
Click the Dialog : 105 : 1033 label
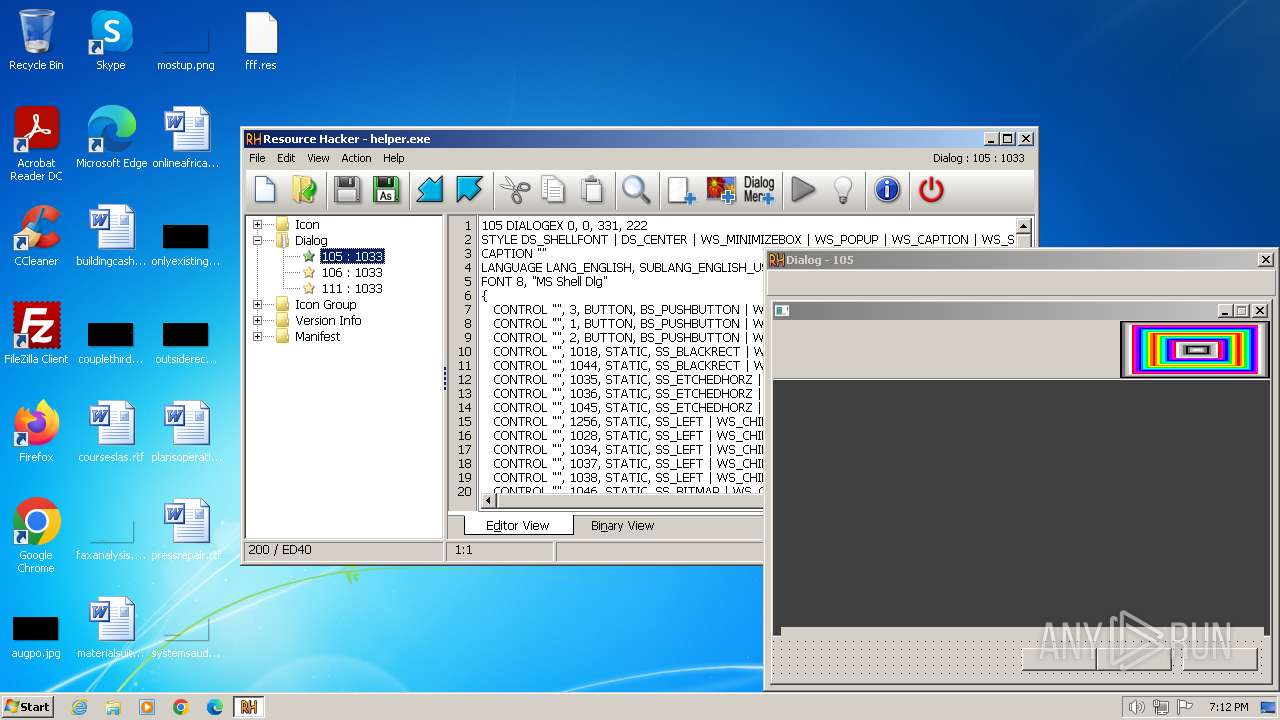click(x=979, y=158)
